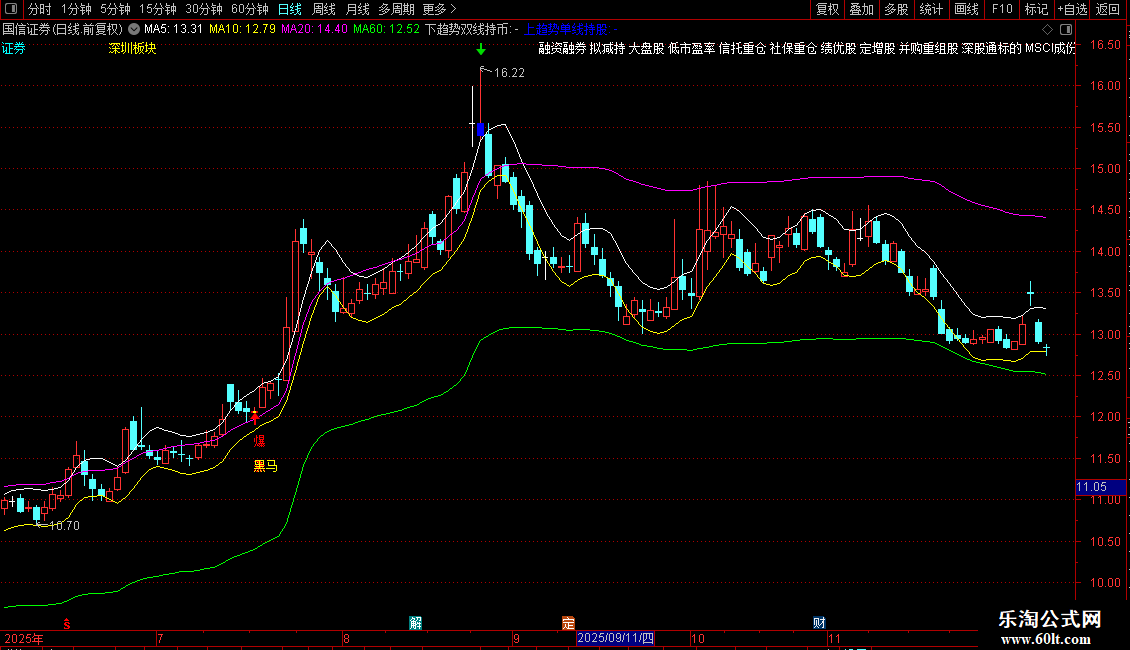Click the diamond icon at chart top-right
Viewport: 1130px width, 650px height.
[1048, 30]
